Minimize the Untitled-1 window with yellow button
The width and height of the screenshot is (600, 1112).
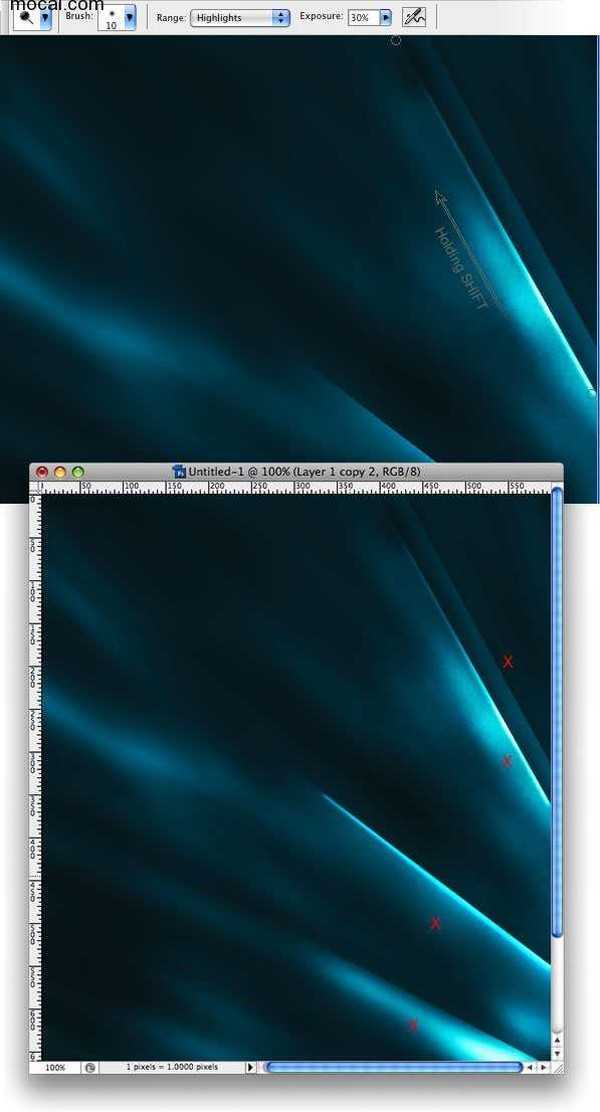point(60,471)
